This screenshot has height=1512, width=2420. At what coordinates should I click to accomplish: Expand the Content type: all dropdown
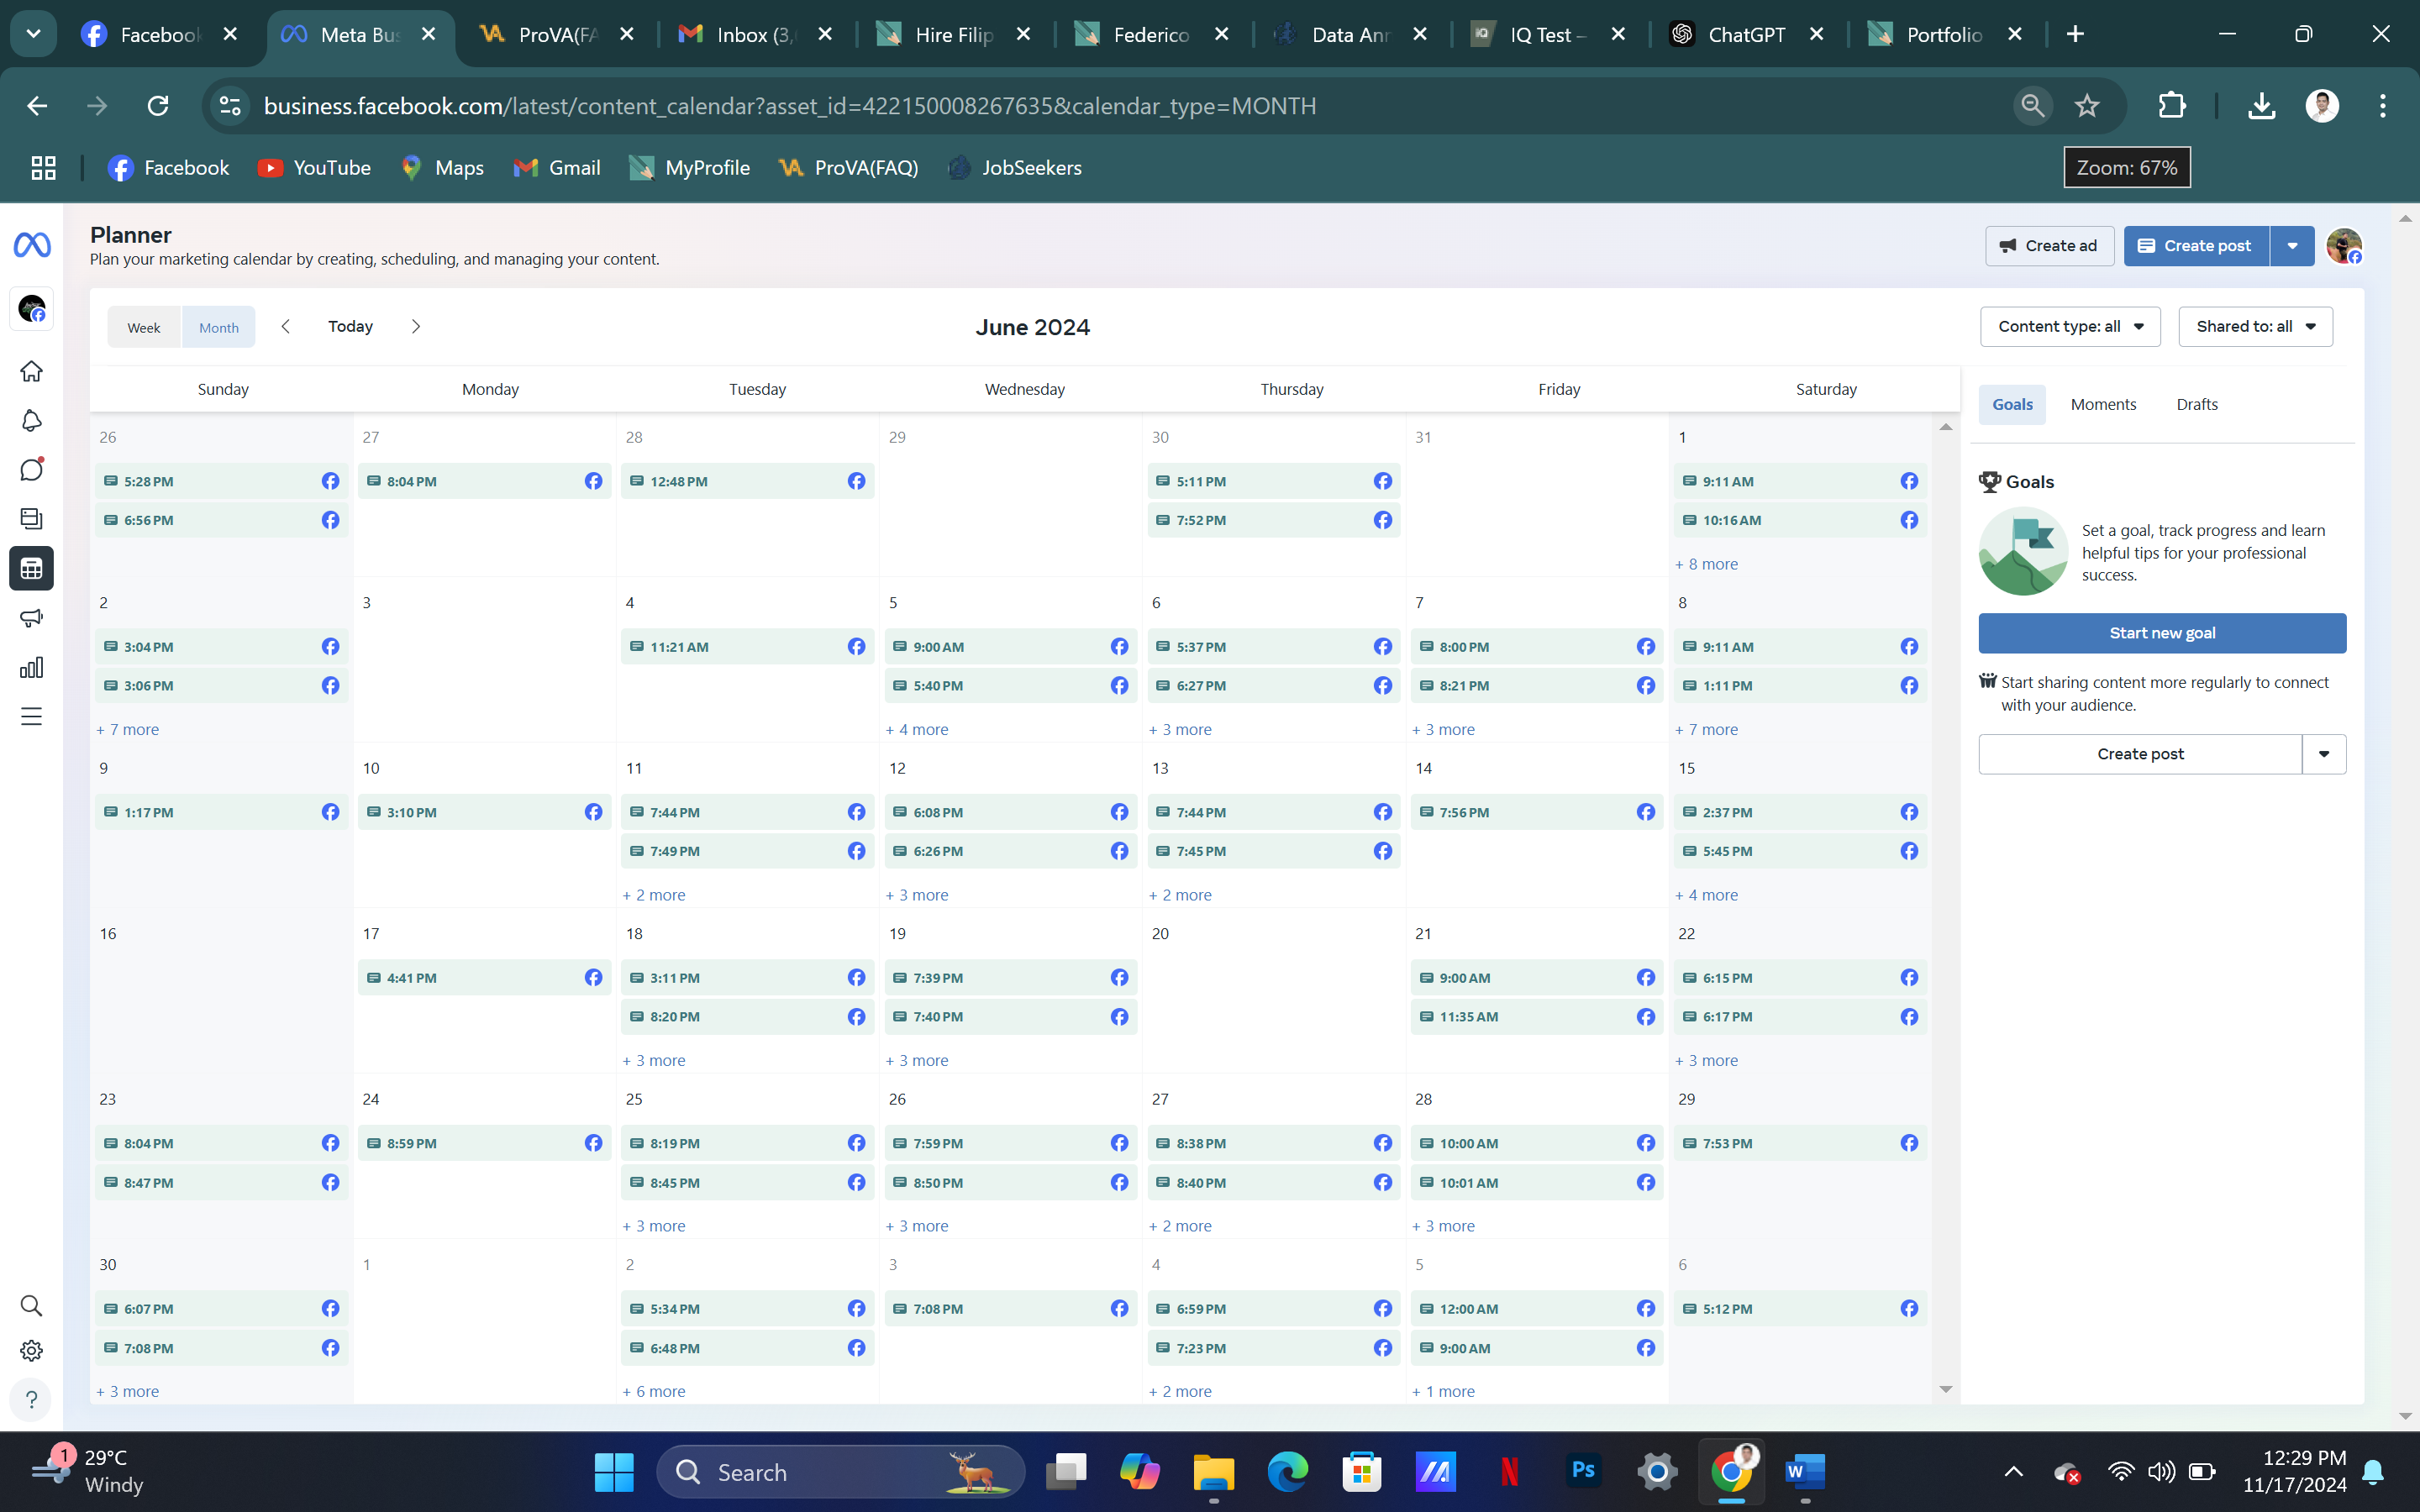(x=2069, y=326)
